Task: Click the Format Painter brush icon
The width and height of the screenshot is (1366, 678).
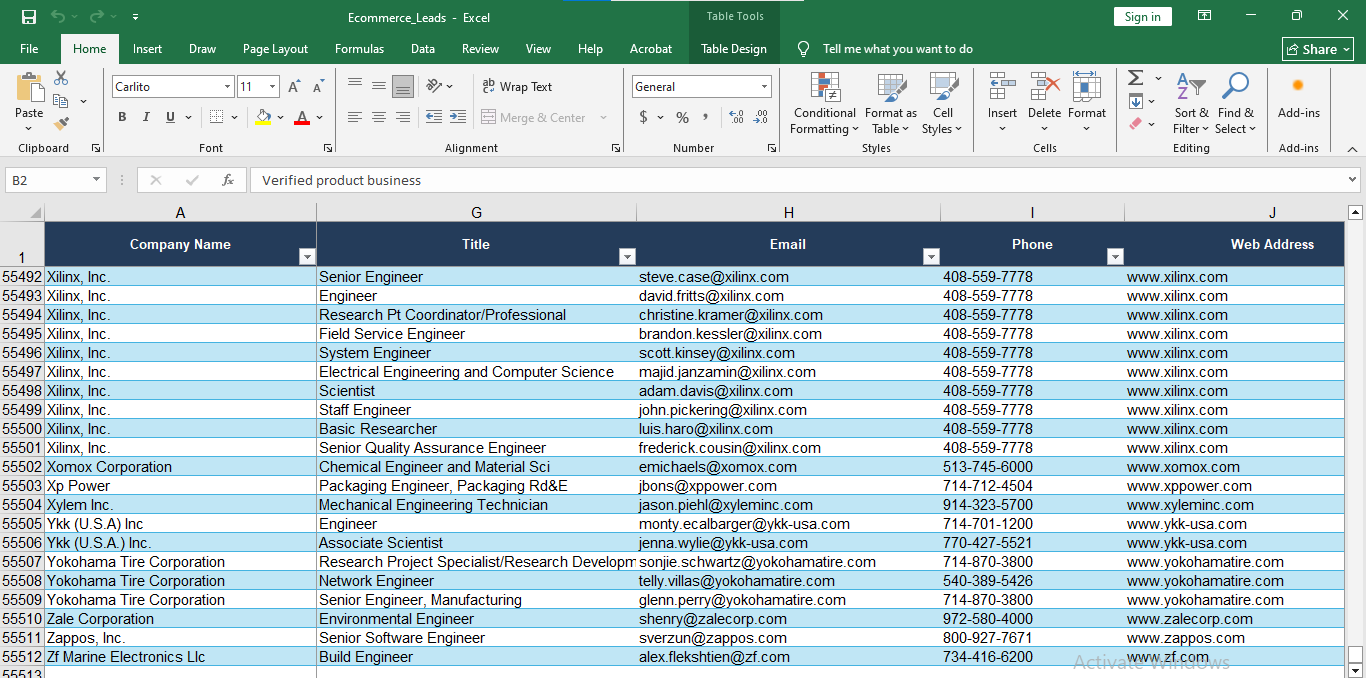Action: click(61, 124)
